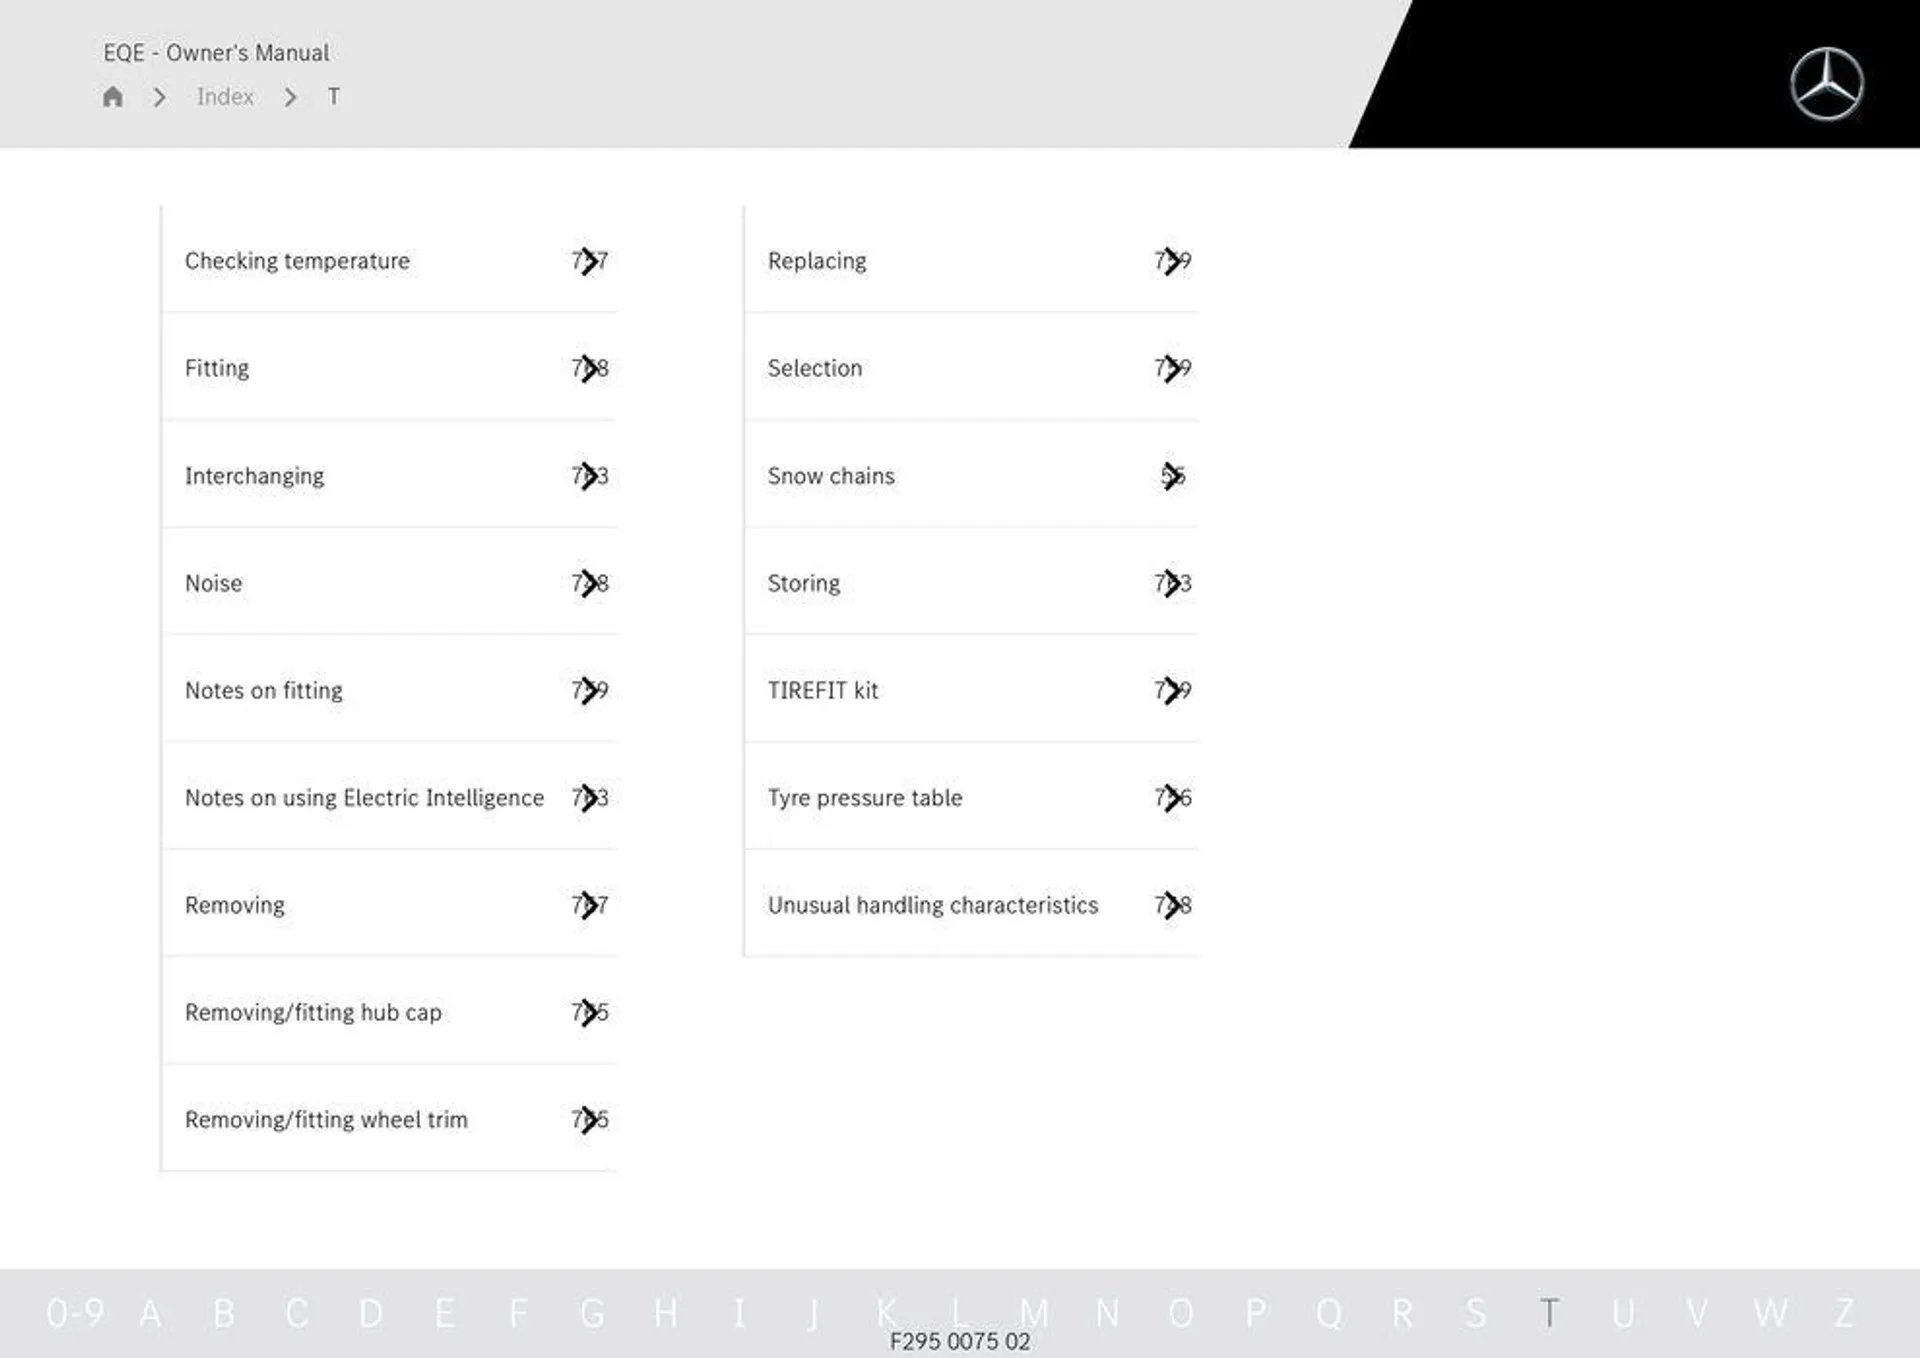This screenshot has height=1358, width=1920.
Task: Click the home/house navigation icon
Action: click(112, 96)
